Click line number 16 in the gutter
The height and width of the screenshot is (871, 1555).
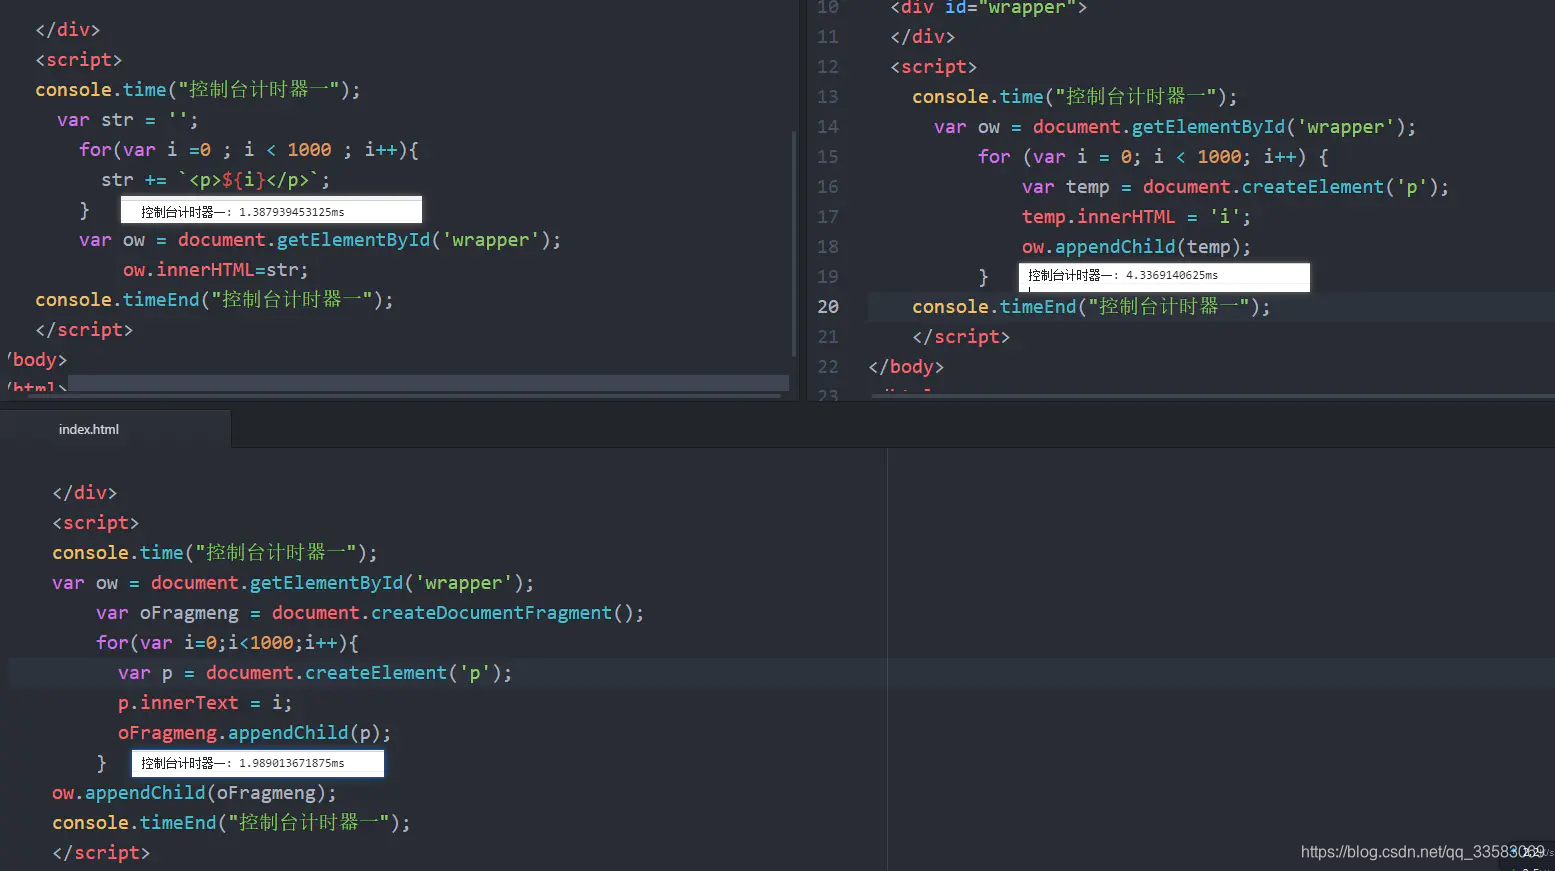pyautogui.click(x=828, y=187)
